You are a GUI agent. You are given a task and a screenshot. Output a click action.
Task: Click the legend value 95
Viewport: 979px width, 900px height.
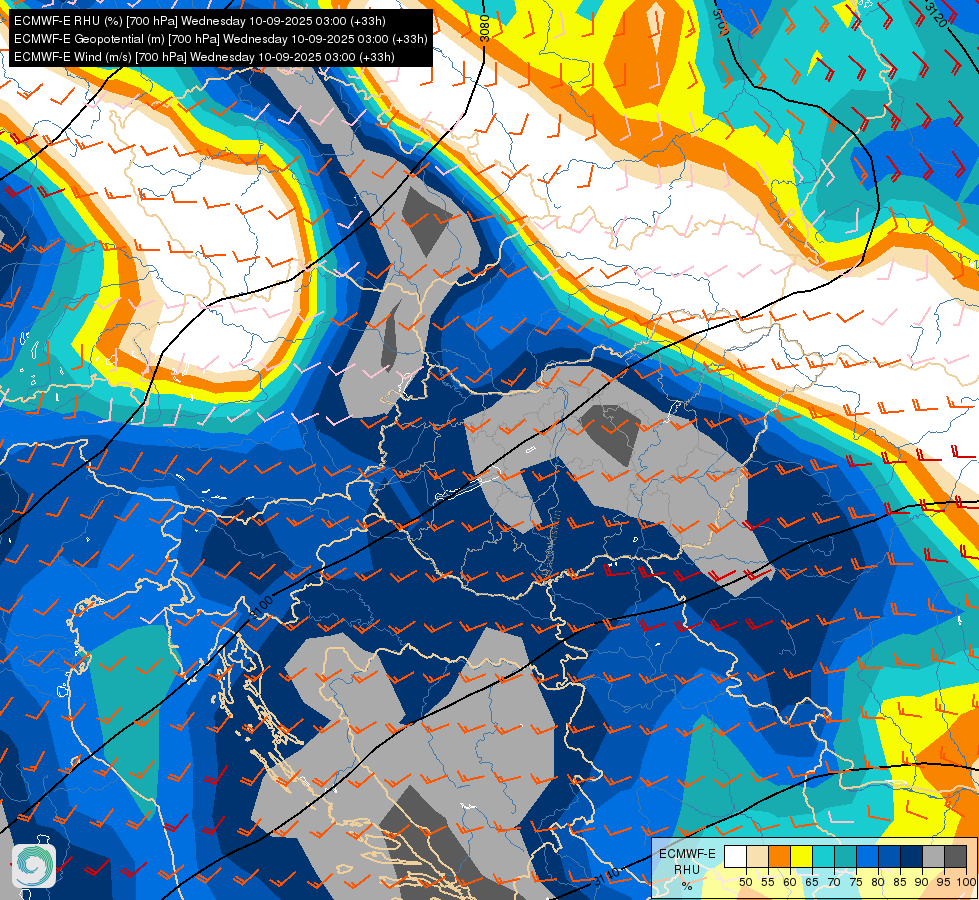point(944,882)
